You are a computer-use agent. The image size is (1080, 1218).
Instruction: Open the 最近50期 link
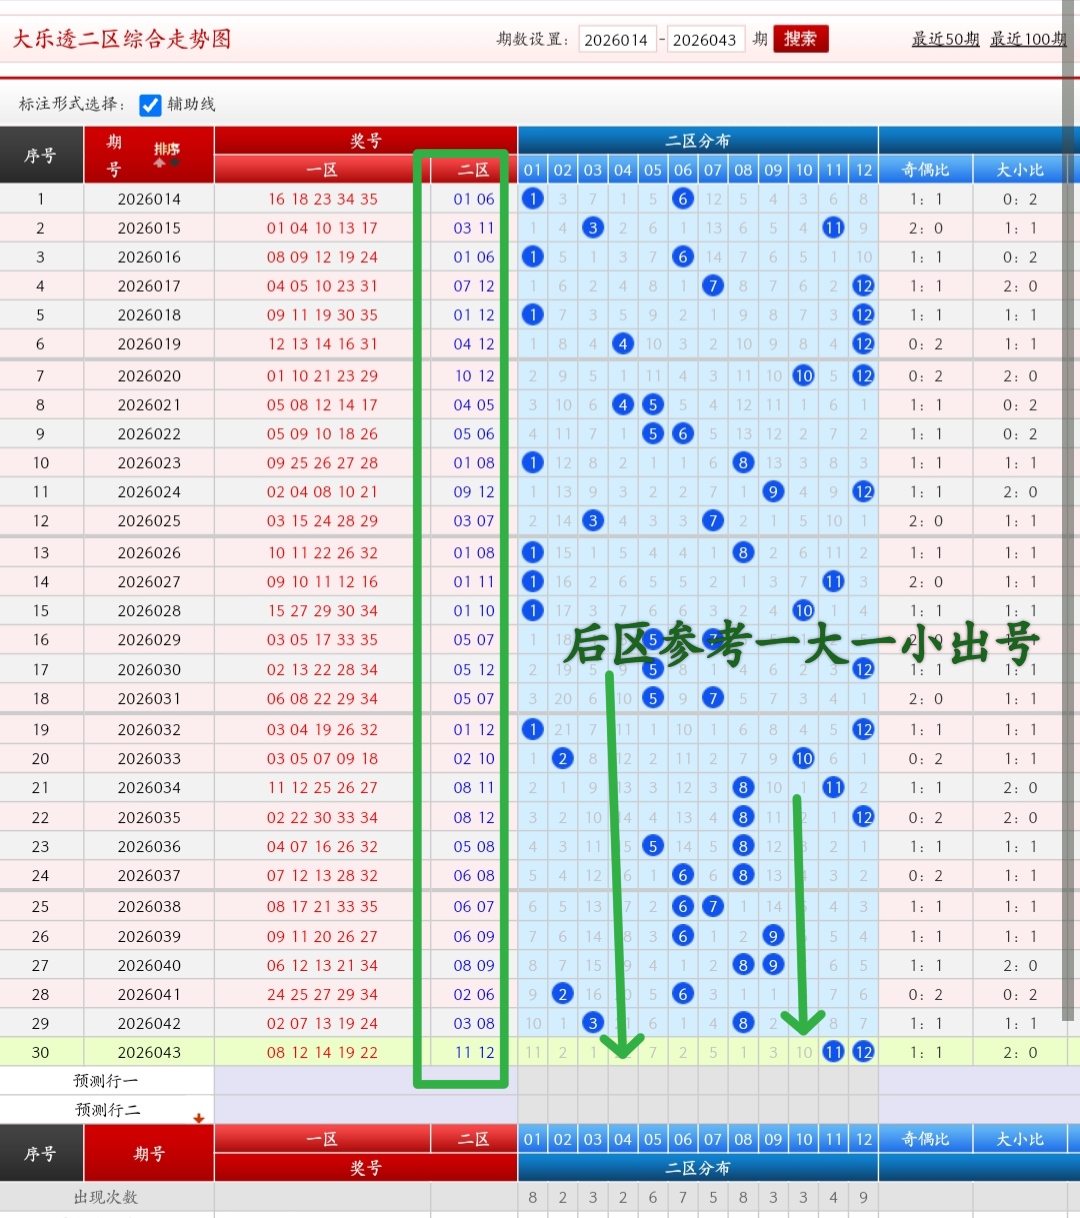click(x=944, y=39)
